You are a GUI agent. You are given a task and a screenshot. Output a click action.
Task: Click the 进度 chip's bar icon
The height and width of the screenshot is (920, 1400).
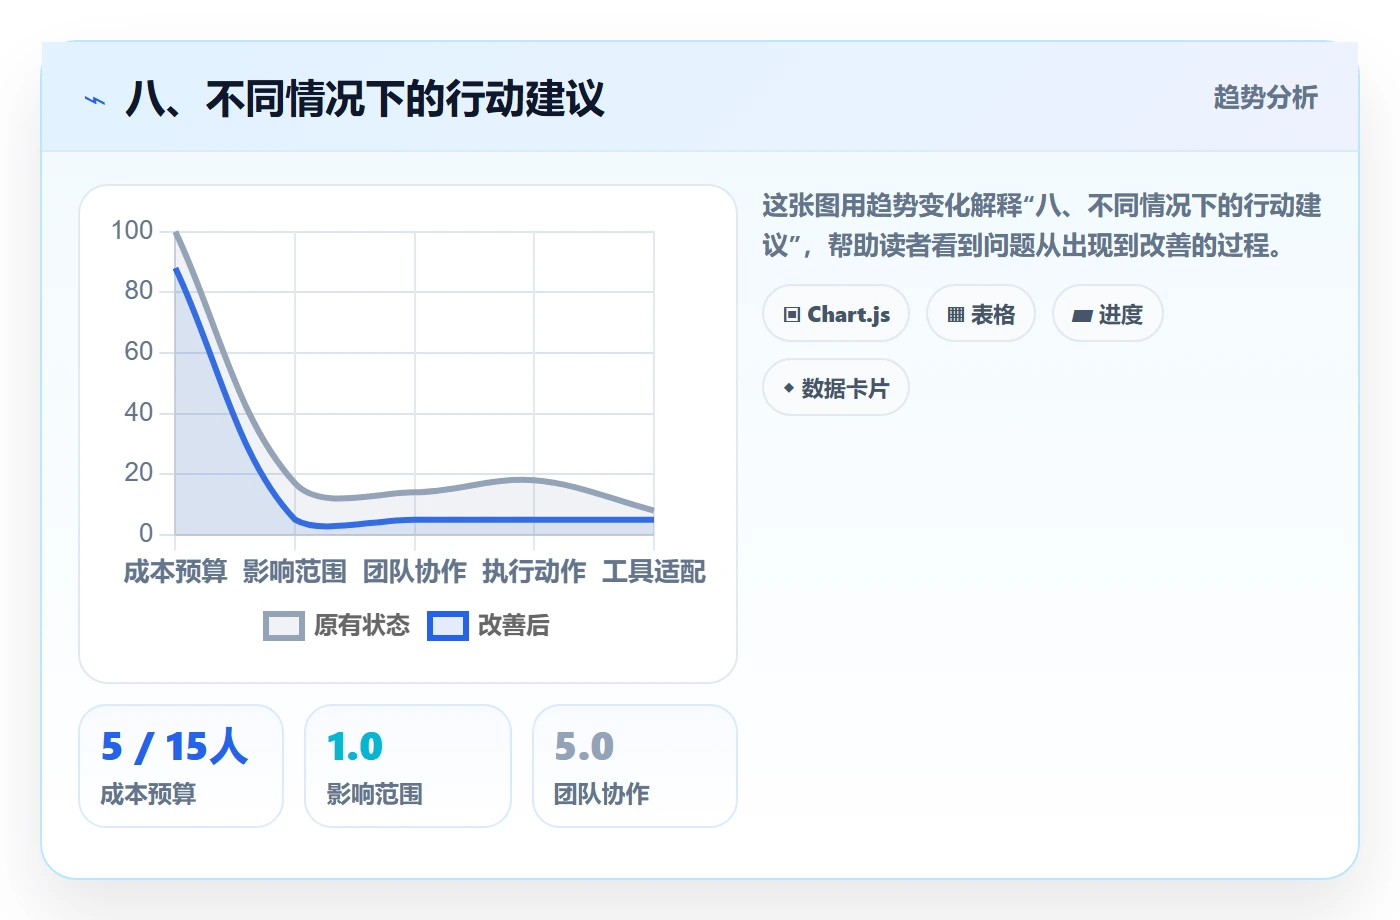pos(1082,316)
